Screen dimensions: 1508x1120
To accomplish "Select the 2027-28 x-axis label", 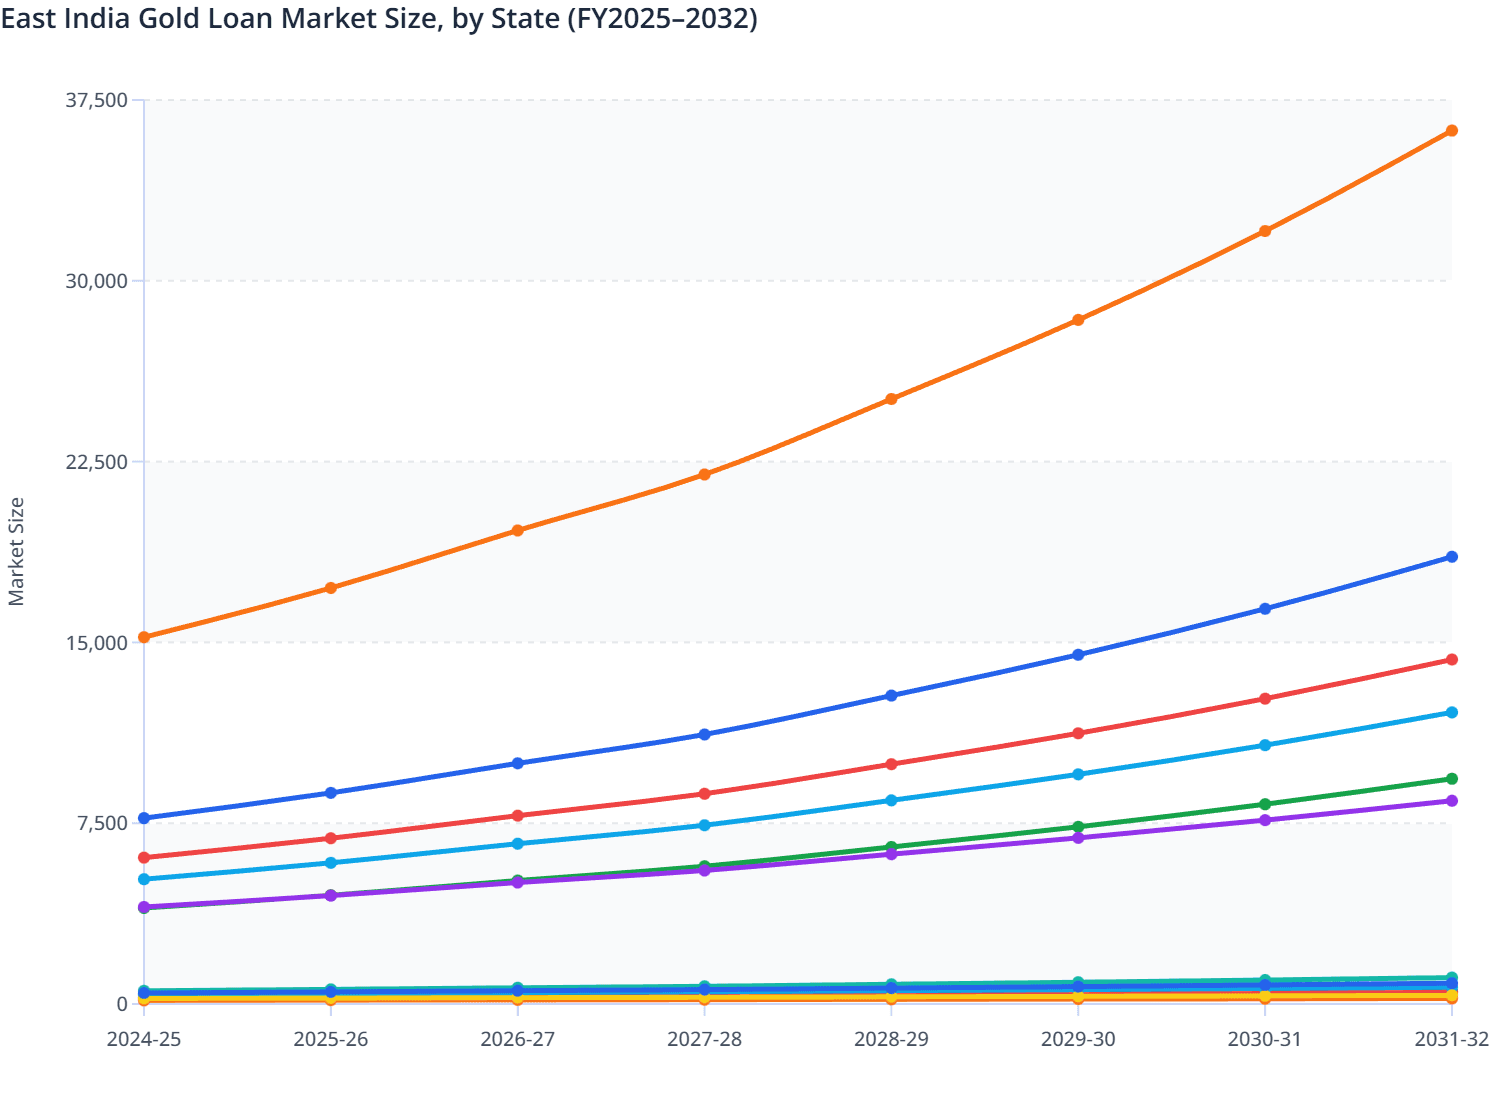I will coord(704,1040).
